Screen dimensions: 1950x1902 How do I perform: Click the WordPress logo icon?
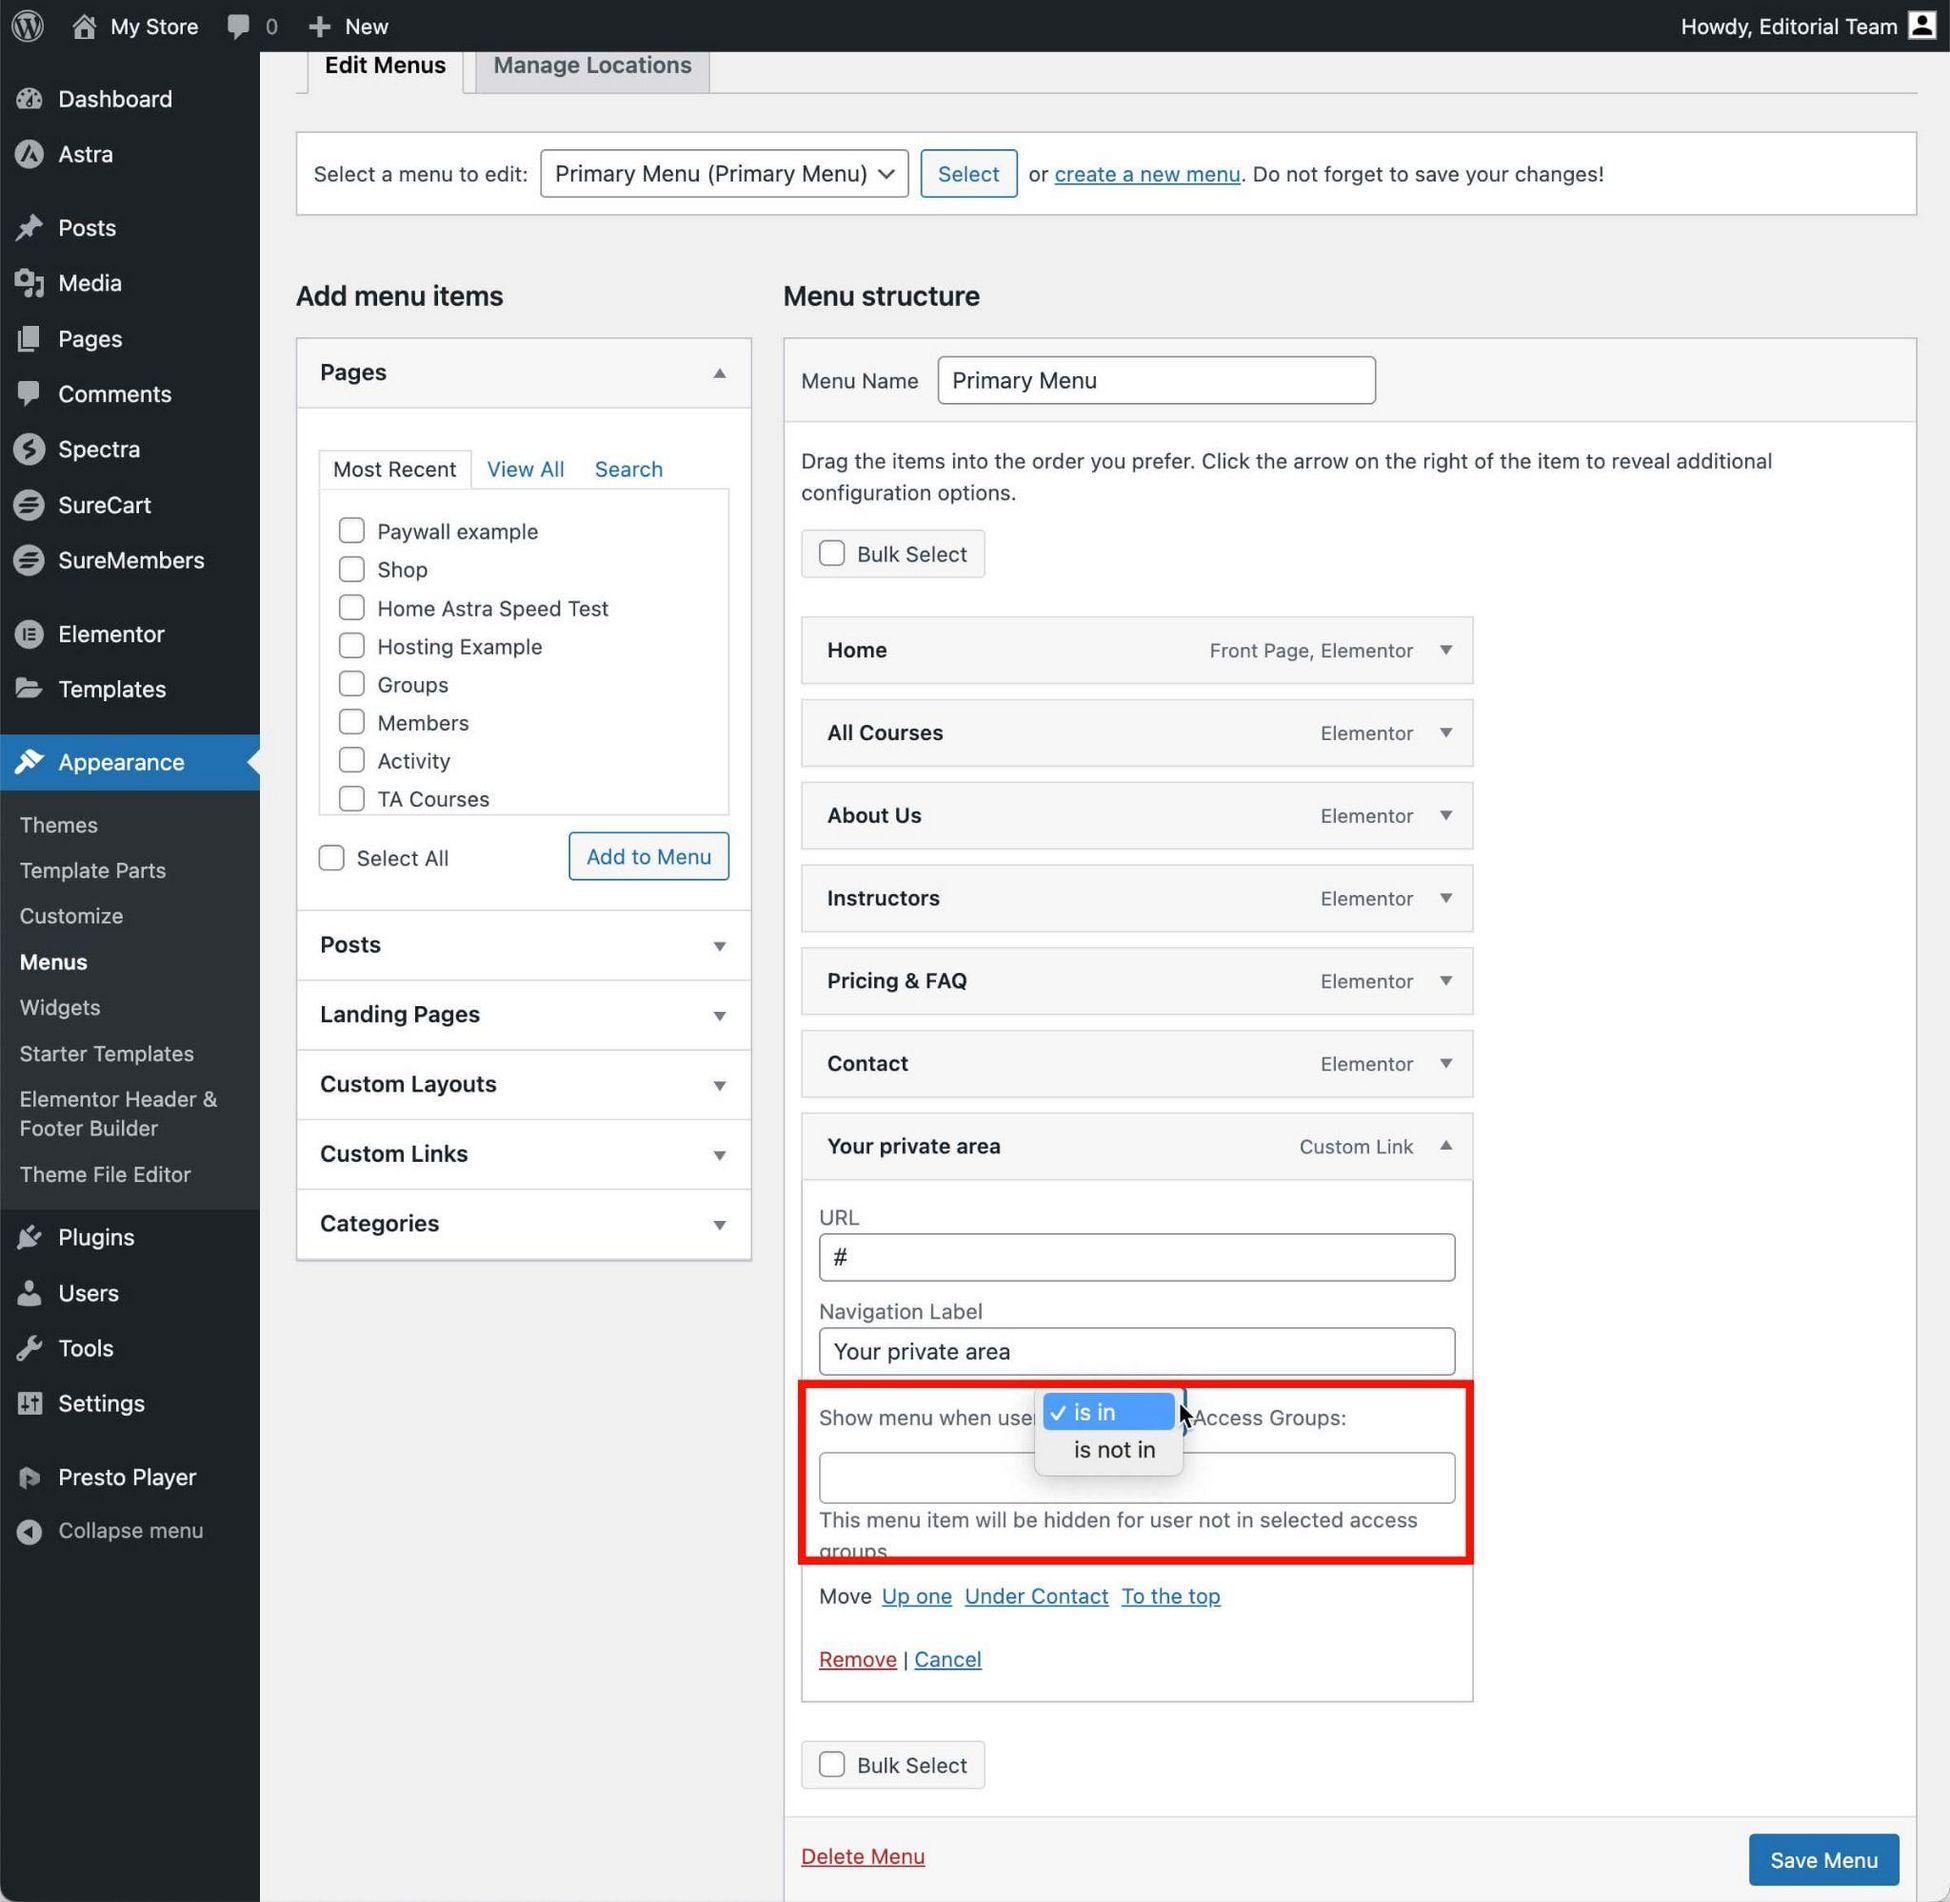tap(28, 26)
